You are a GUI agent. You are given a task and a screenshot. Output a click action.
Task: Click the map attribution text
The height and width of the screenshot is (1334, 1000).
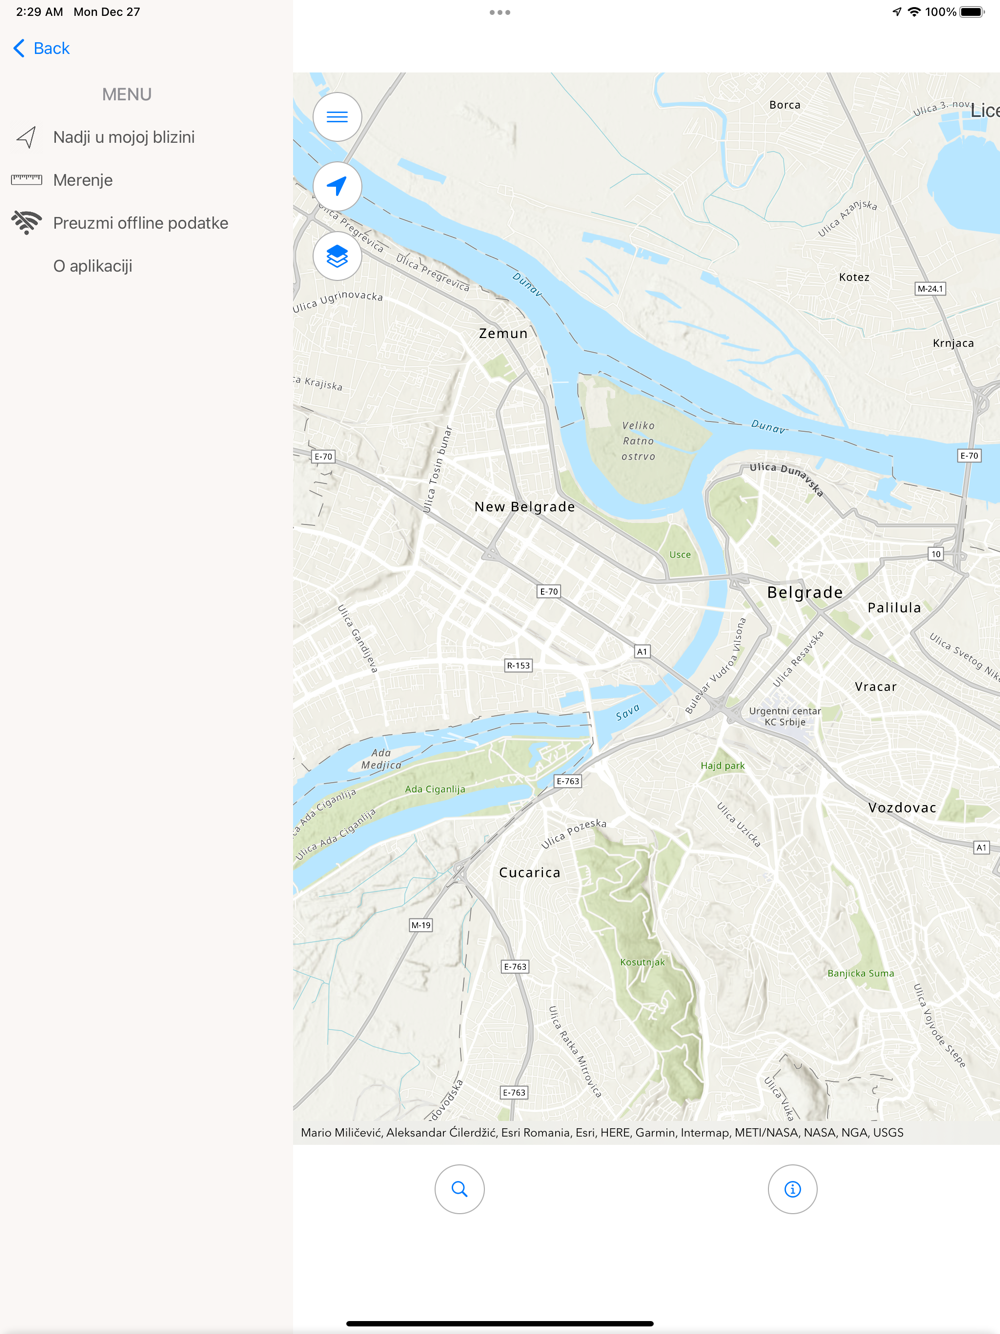pos(602,1133)
